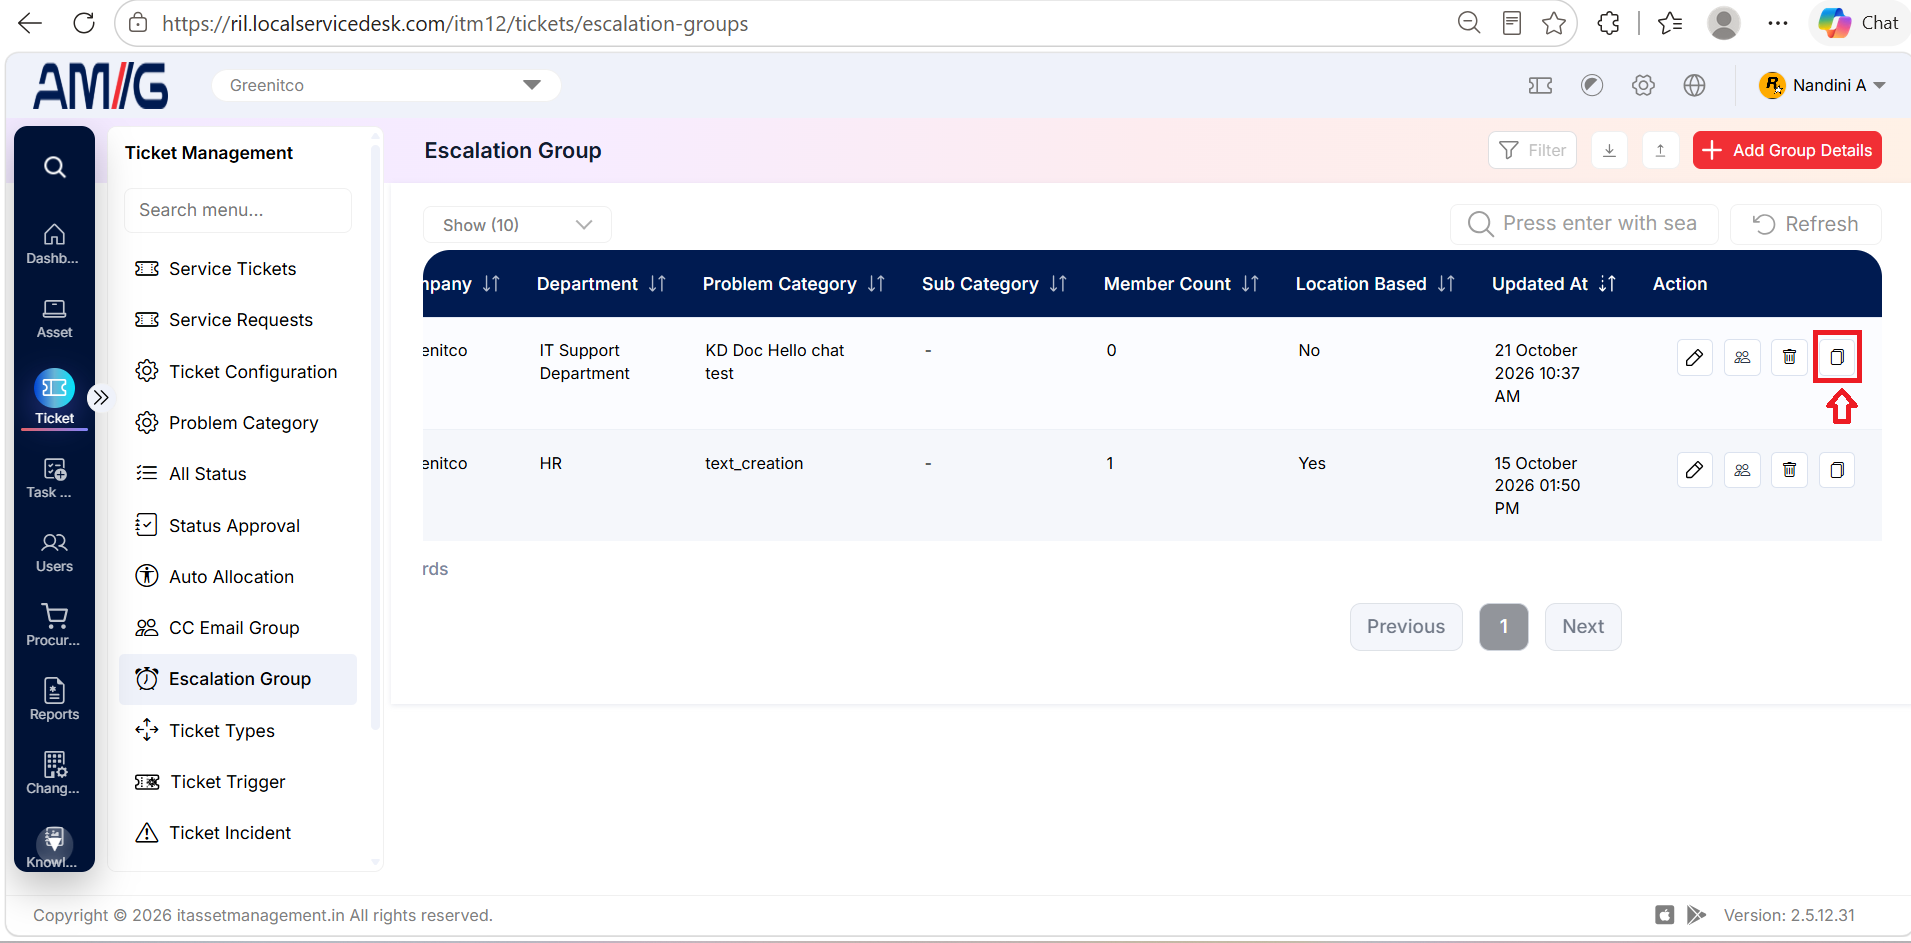This screenshot has width=1911, height=943.
Task: Sort by Member Count column
Action: click(1250, 284)
